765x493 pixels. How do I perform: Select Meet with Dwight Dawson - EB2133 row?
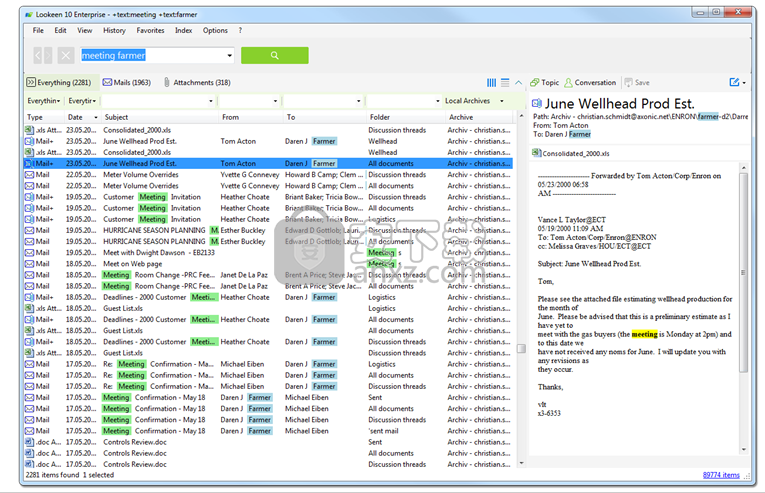[268, 253]
